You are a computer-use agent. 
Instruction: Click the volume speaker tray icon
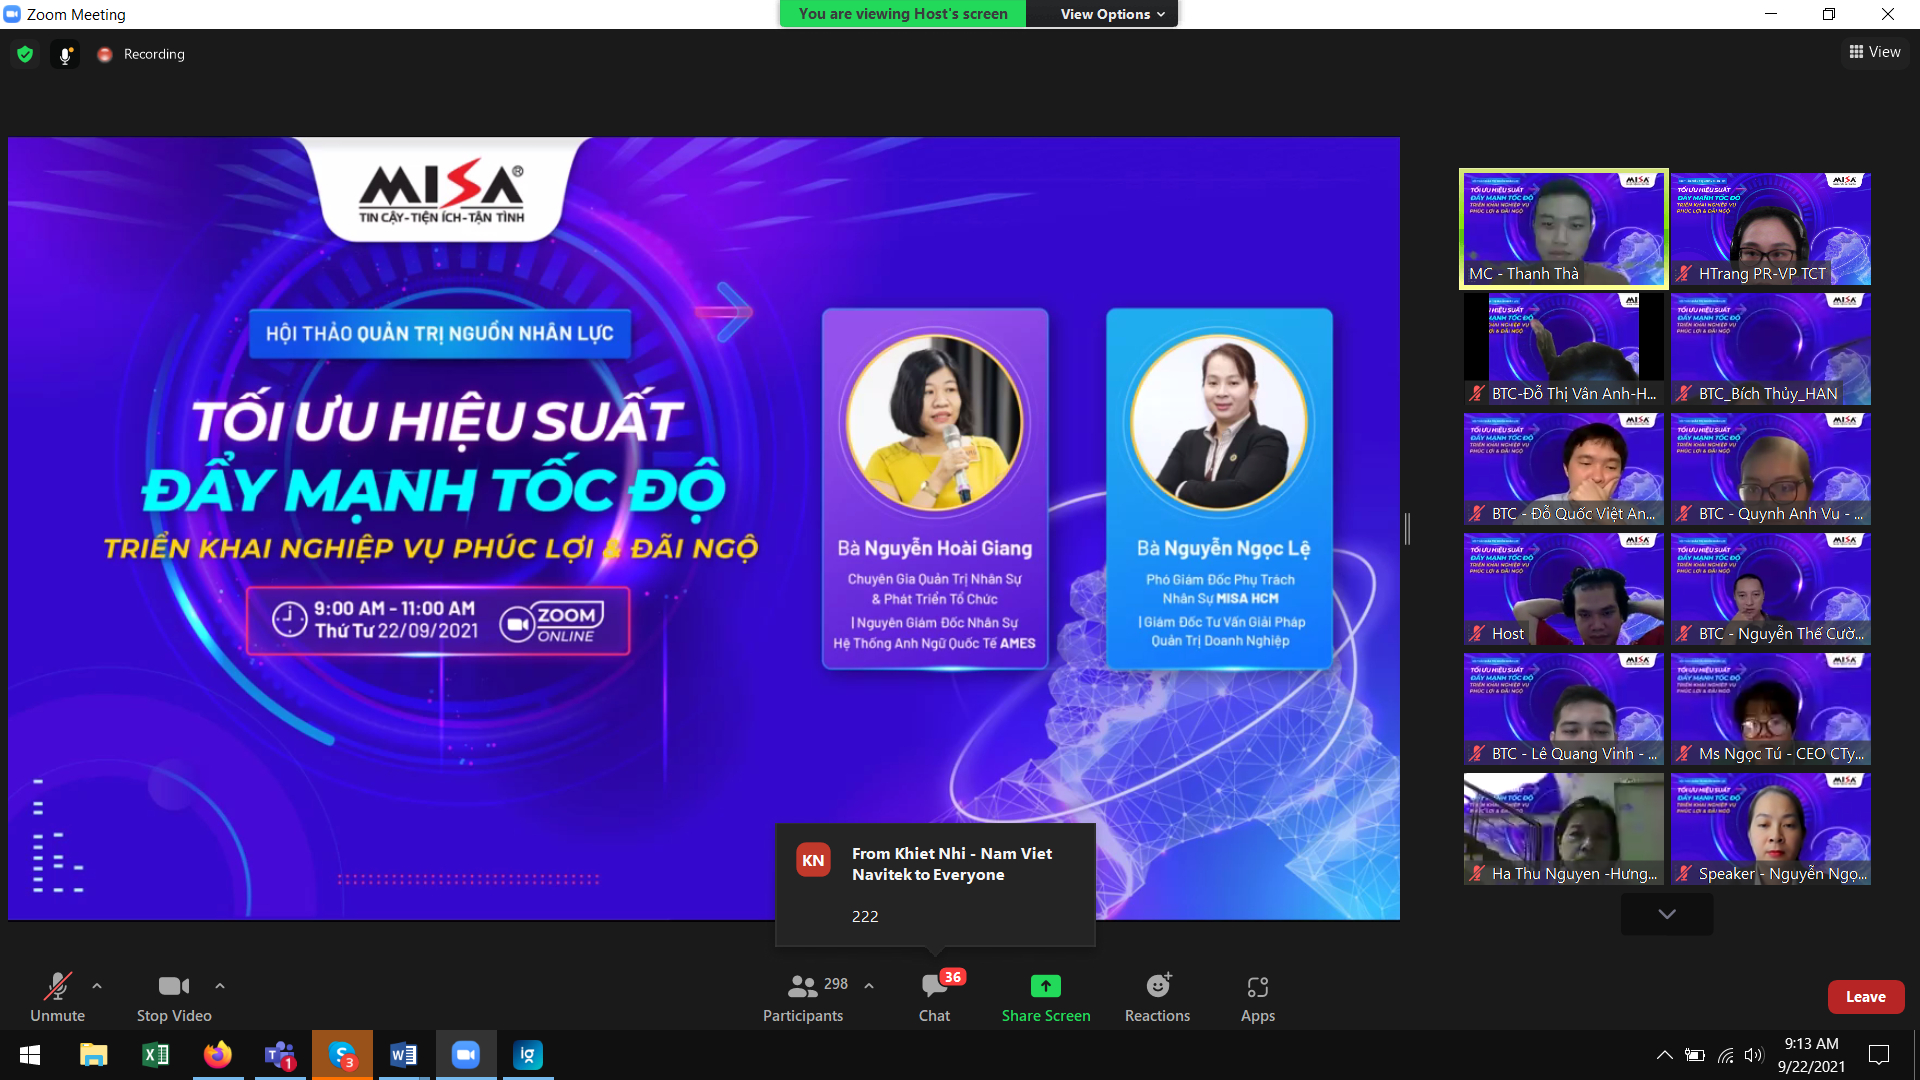(1754, 1055)
